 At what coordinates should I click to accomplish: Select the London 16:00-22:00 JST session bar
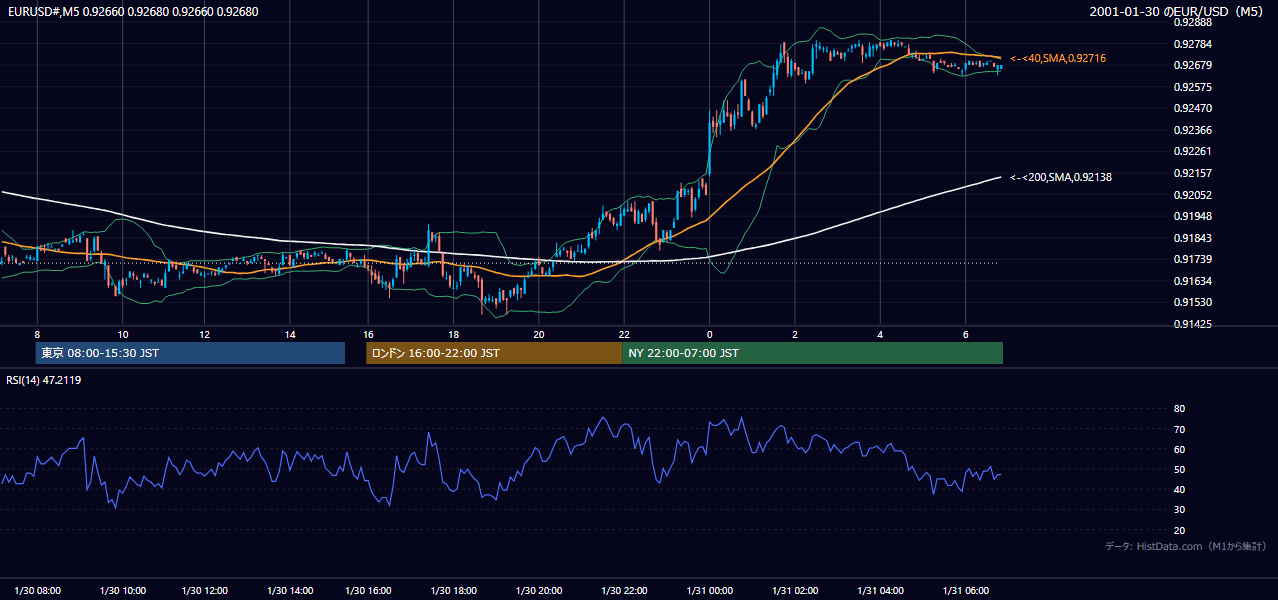coord(494,353)
